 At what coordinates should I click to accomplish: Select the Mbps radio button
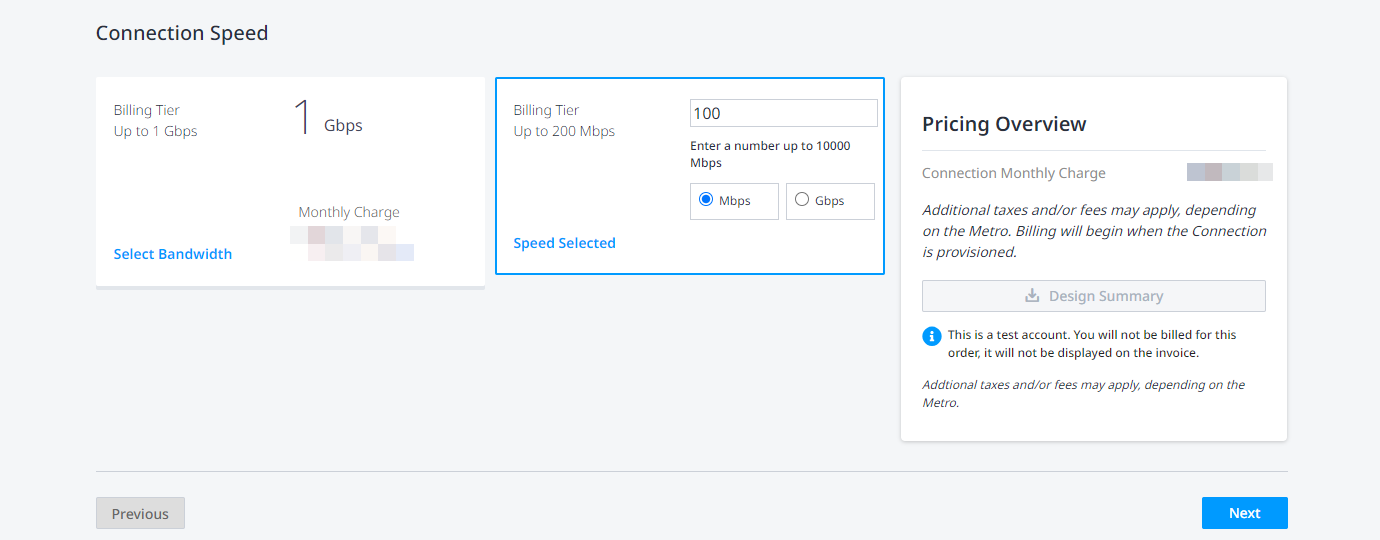point(706,199)
